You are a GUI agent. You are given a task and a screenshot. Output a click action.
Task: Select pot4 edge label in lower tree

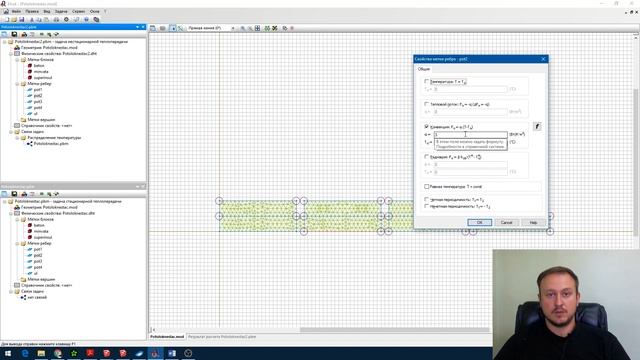click(x=38, y=267)
